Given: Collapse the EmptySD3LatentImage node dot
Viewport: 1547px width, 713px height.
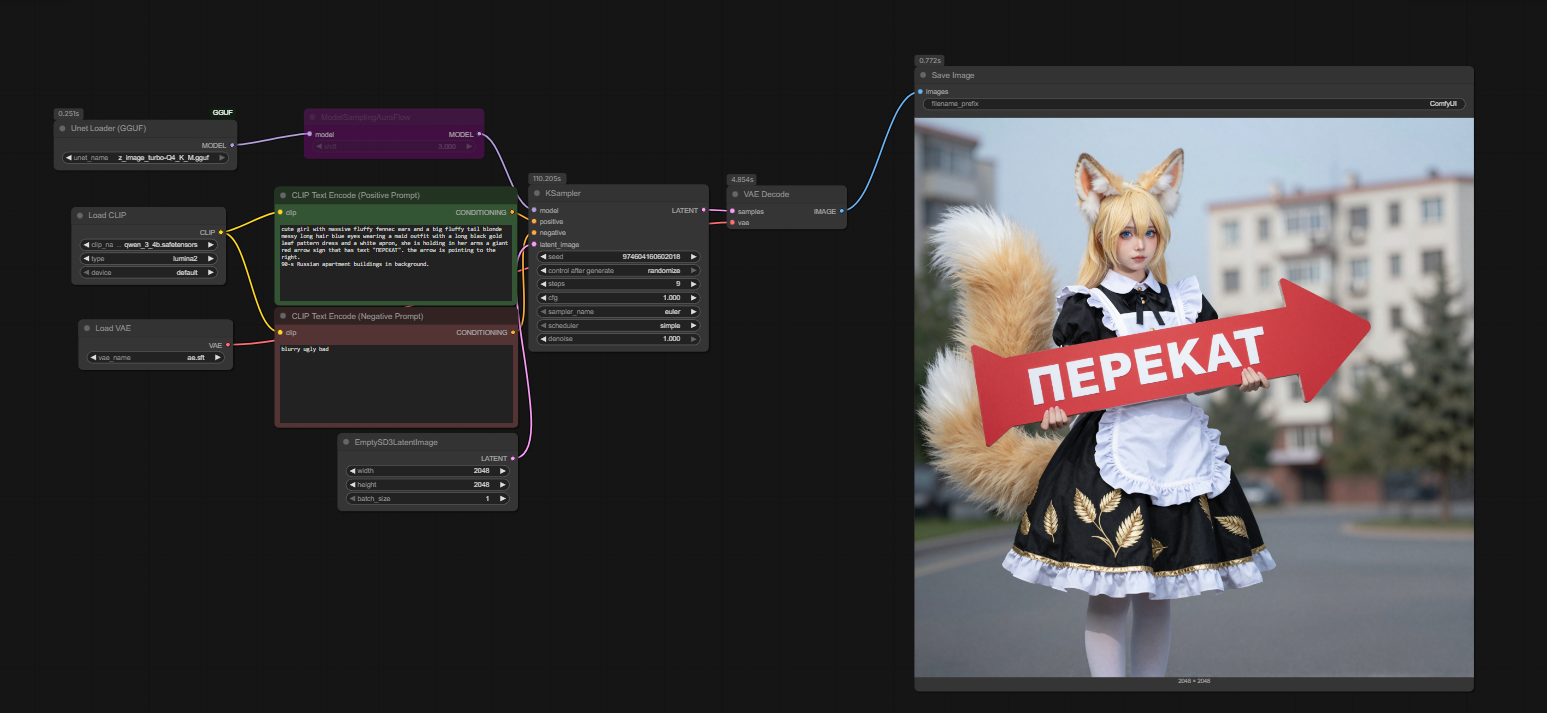Looking at the screenshot, I should click(346, 442).
